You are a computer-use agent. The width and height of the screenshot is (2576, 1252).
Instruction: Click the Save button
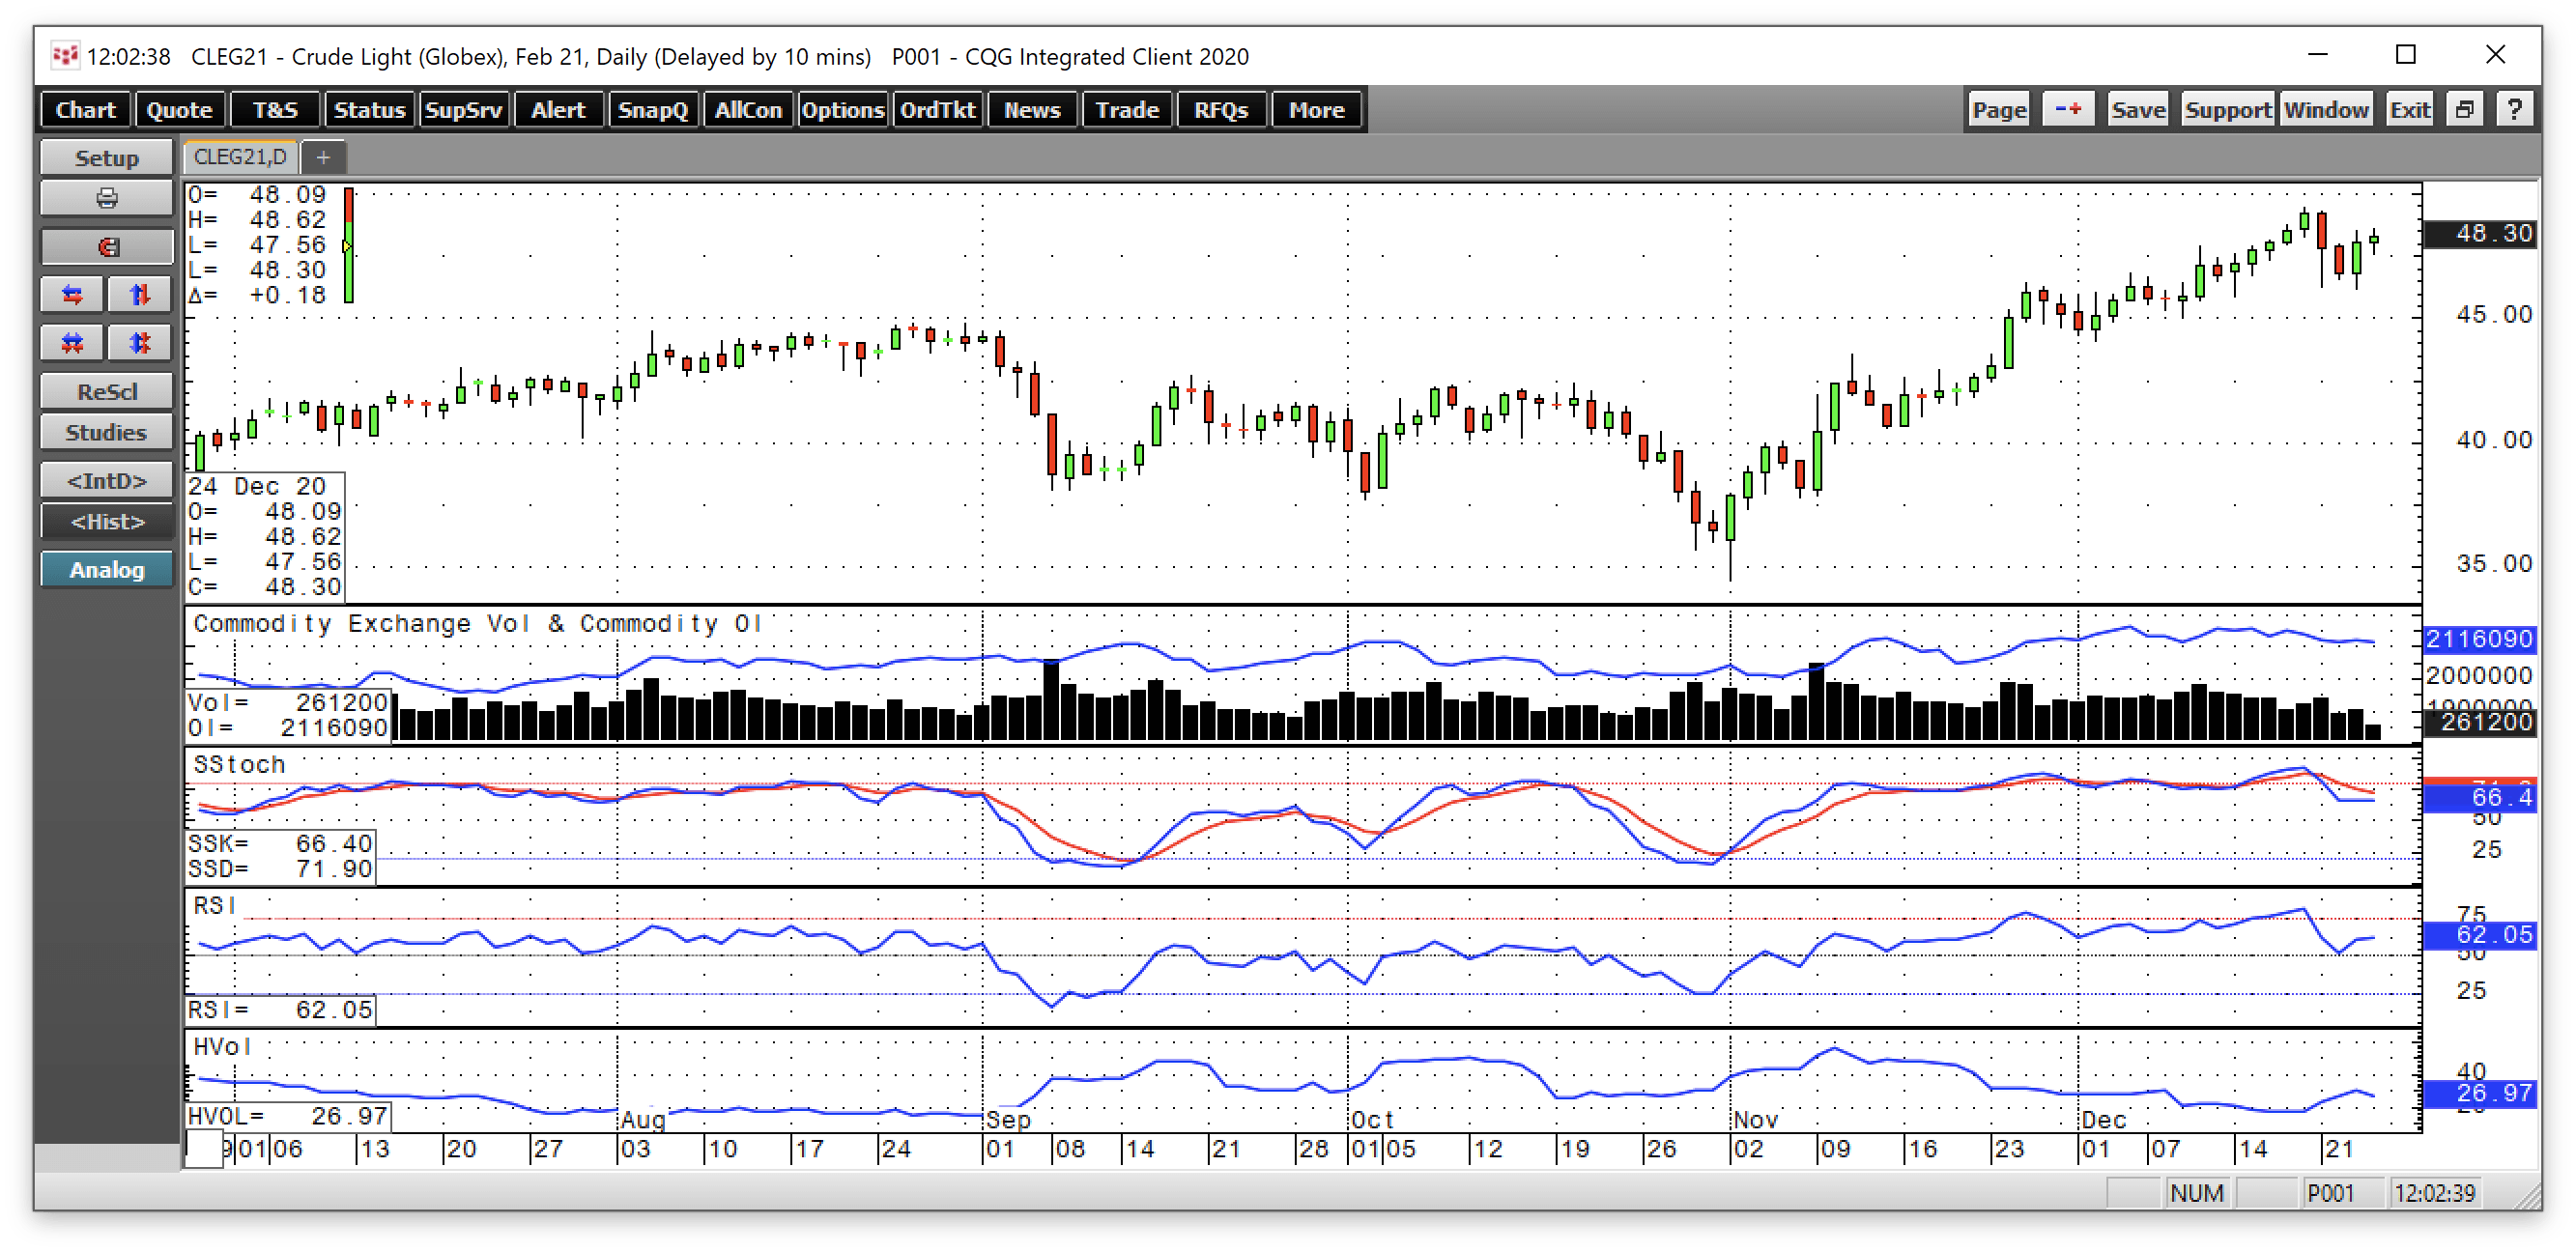tap(2137, 109)
